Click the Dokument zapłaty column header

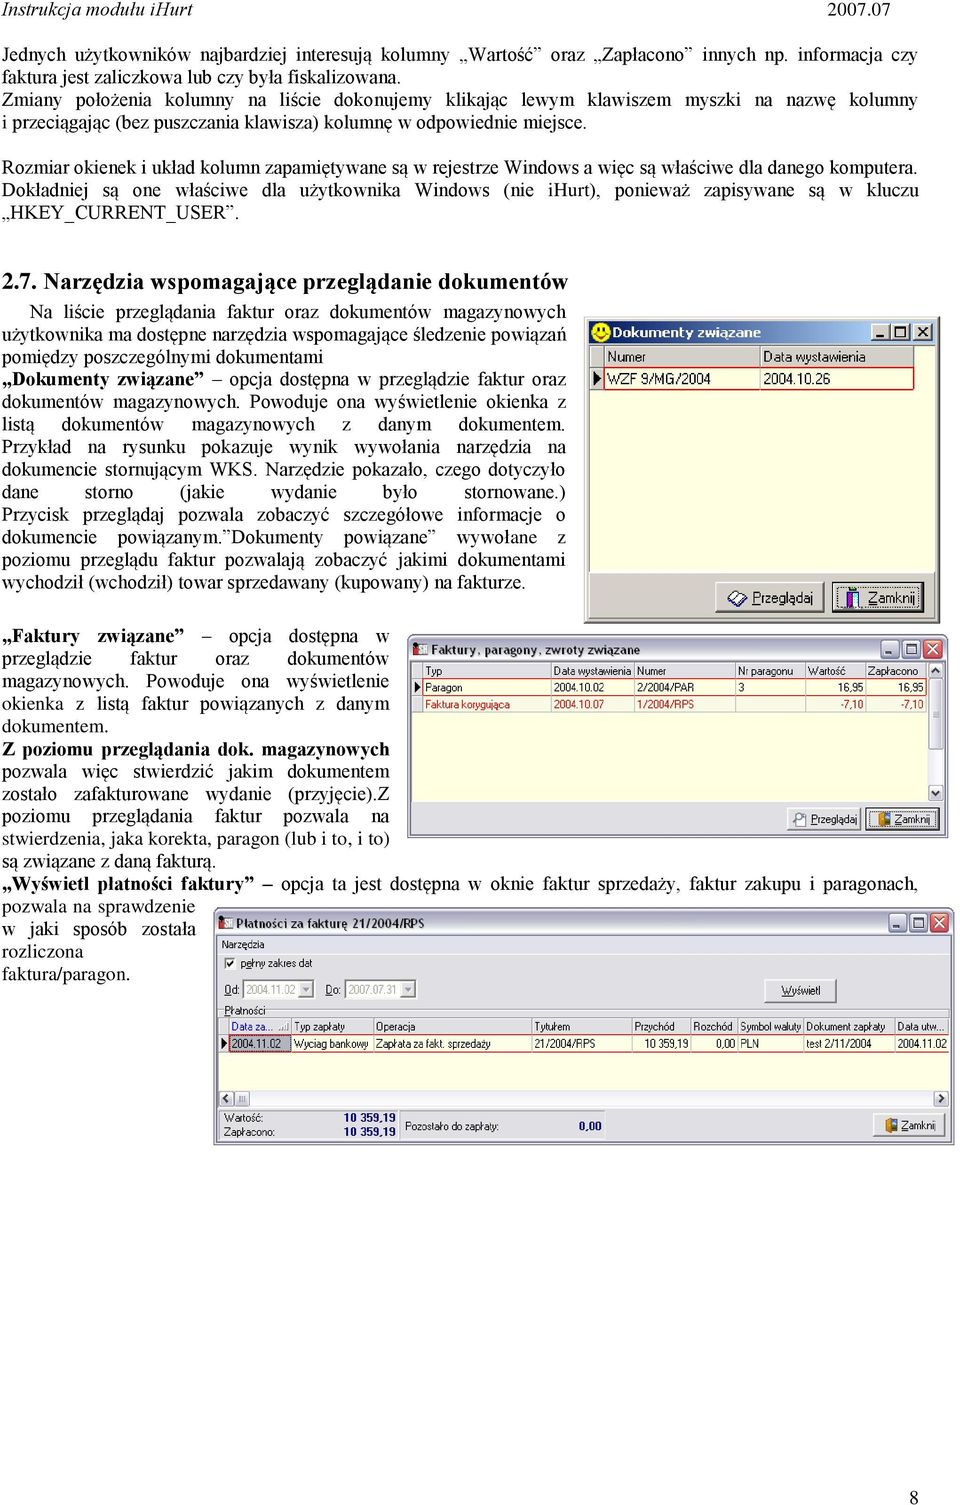[849, 1027]
